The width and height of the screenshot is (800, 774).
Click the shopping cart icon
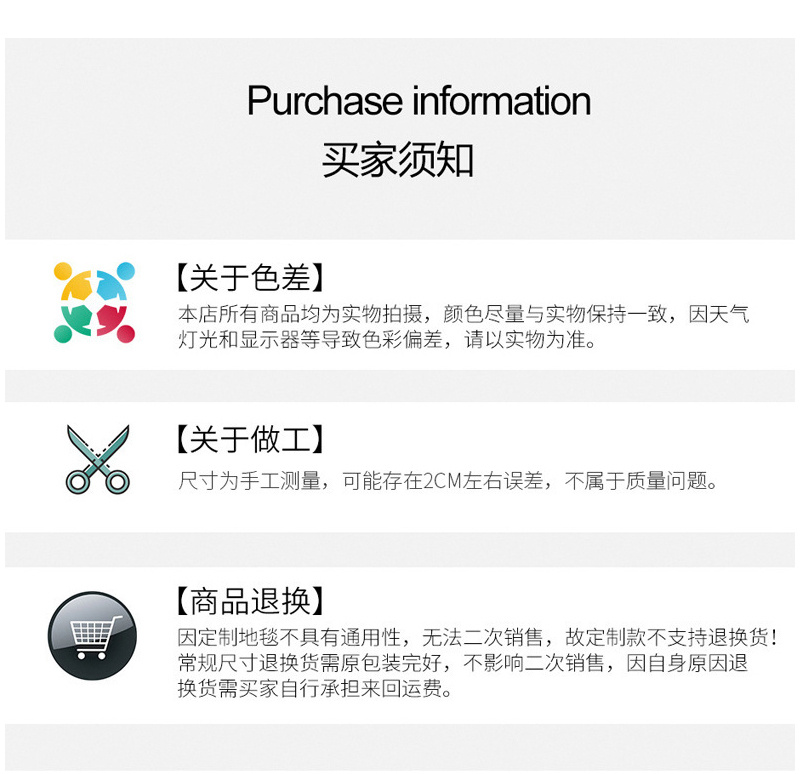(93, 636)
